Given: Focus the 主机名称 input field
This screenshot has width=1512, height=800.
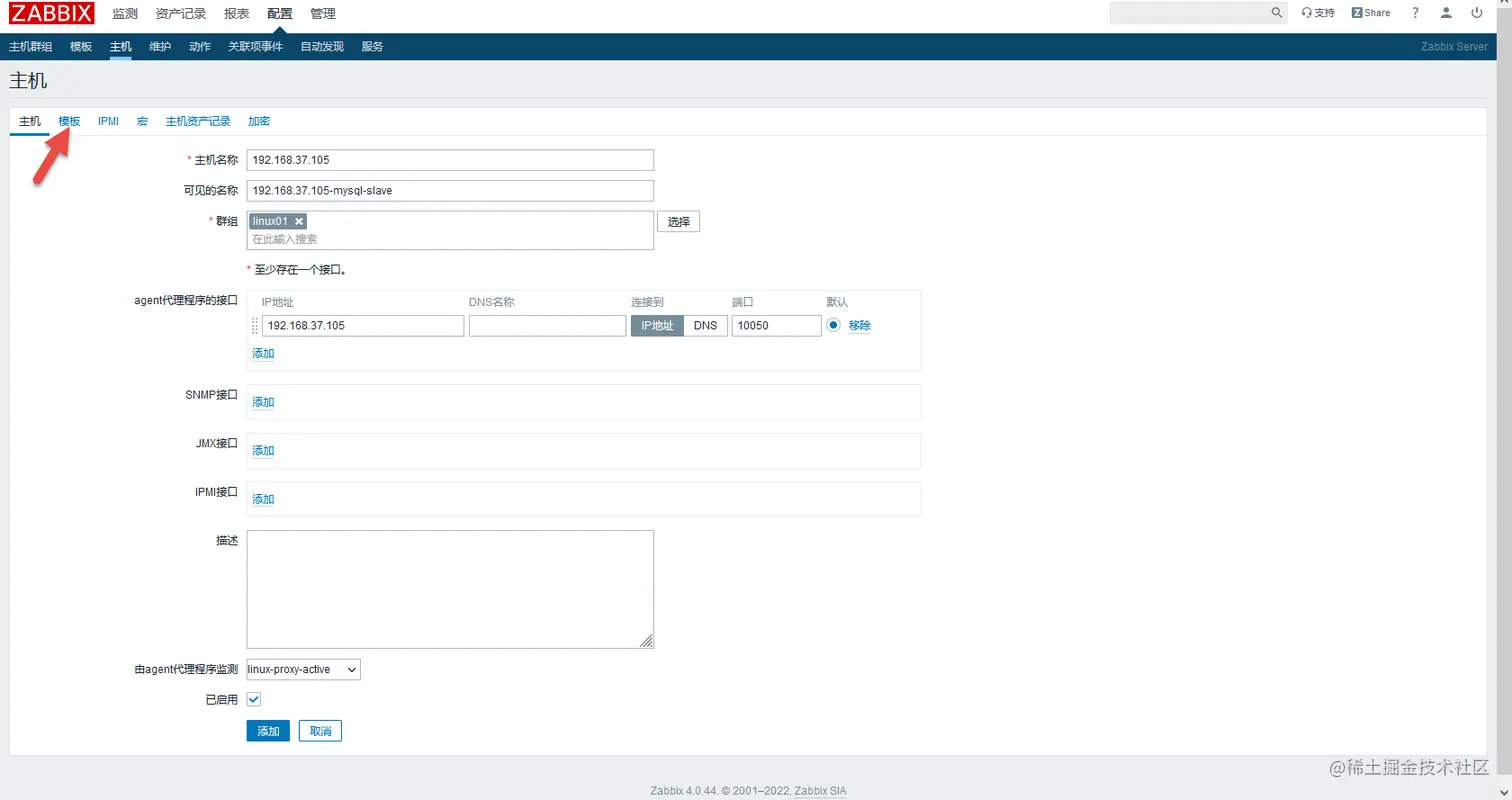Looking at the screenshot, I should pyautogui.click(x=450, y=160).
